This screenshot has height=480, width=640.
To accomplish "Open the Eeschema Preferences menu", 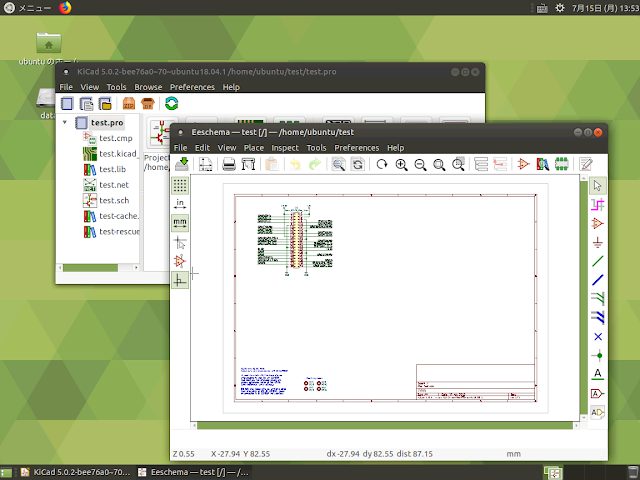I will pos(356,148).
